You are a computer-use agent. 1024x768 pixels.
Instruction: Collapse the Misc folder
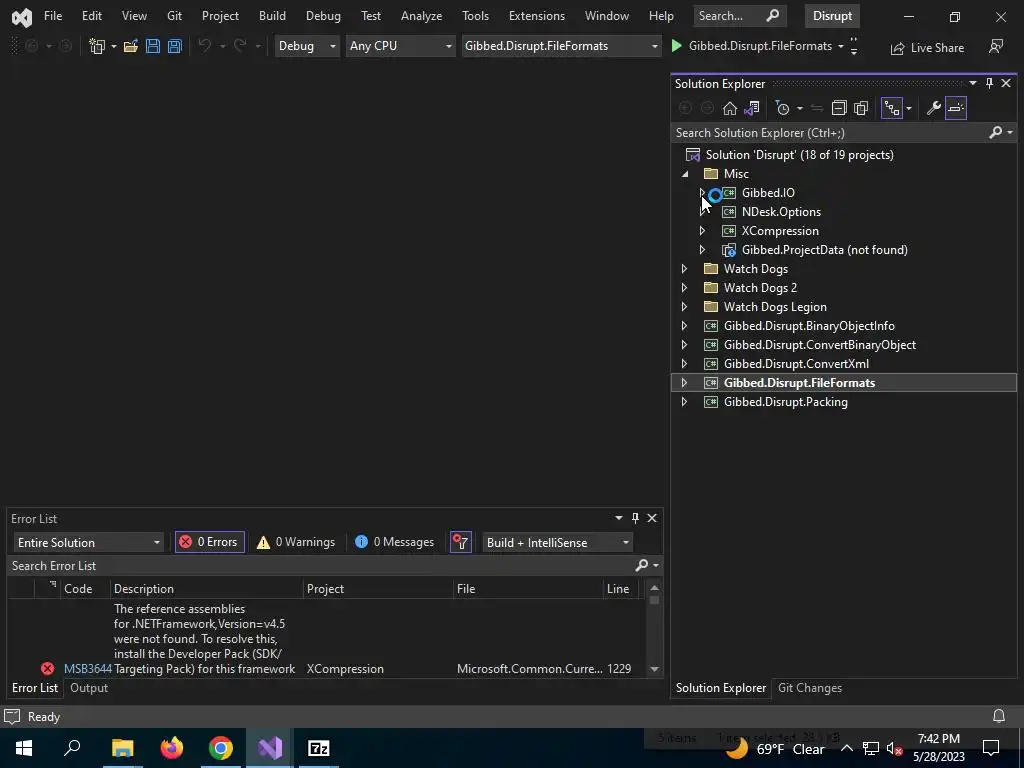click(685, 174)
